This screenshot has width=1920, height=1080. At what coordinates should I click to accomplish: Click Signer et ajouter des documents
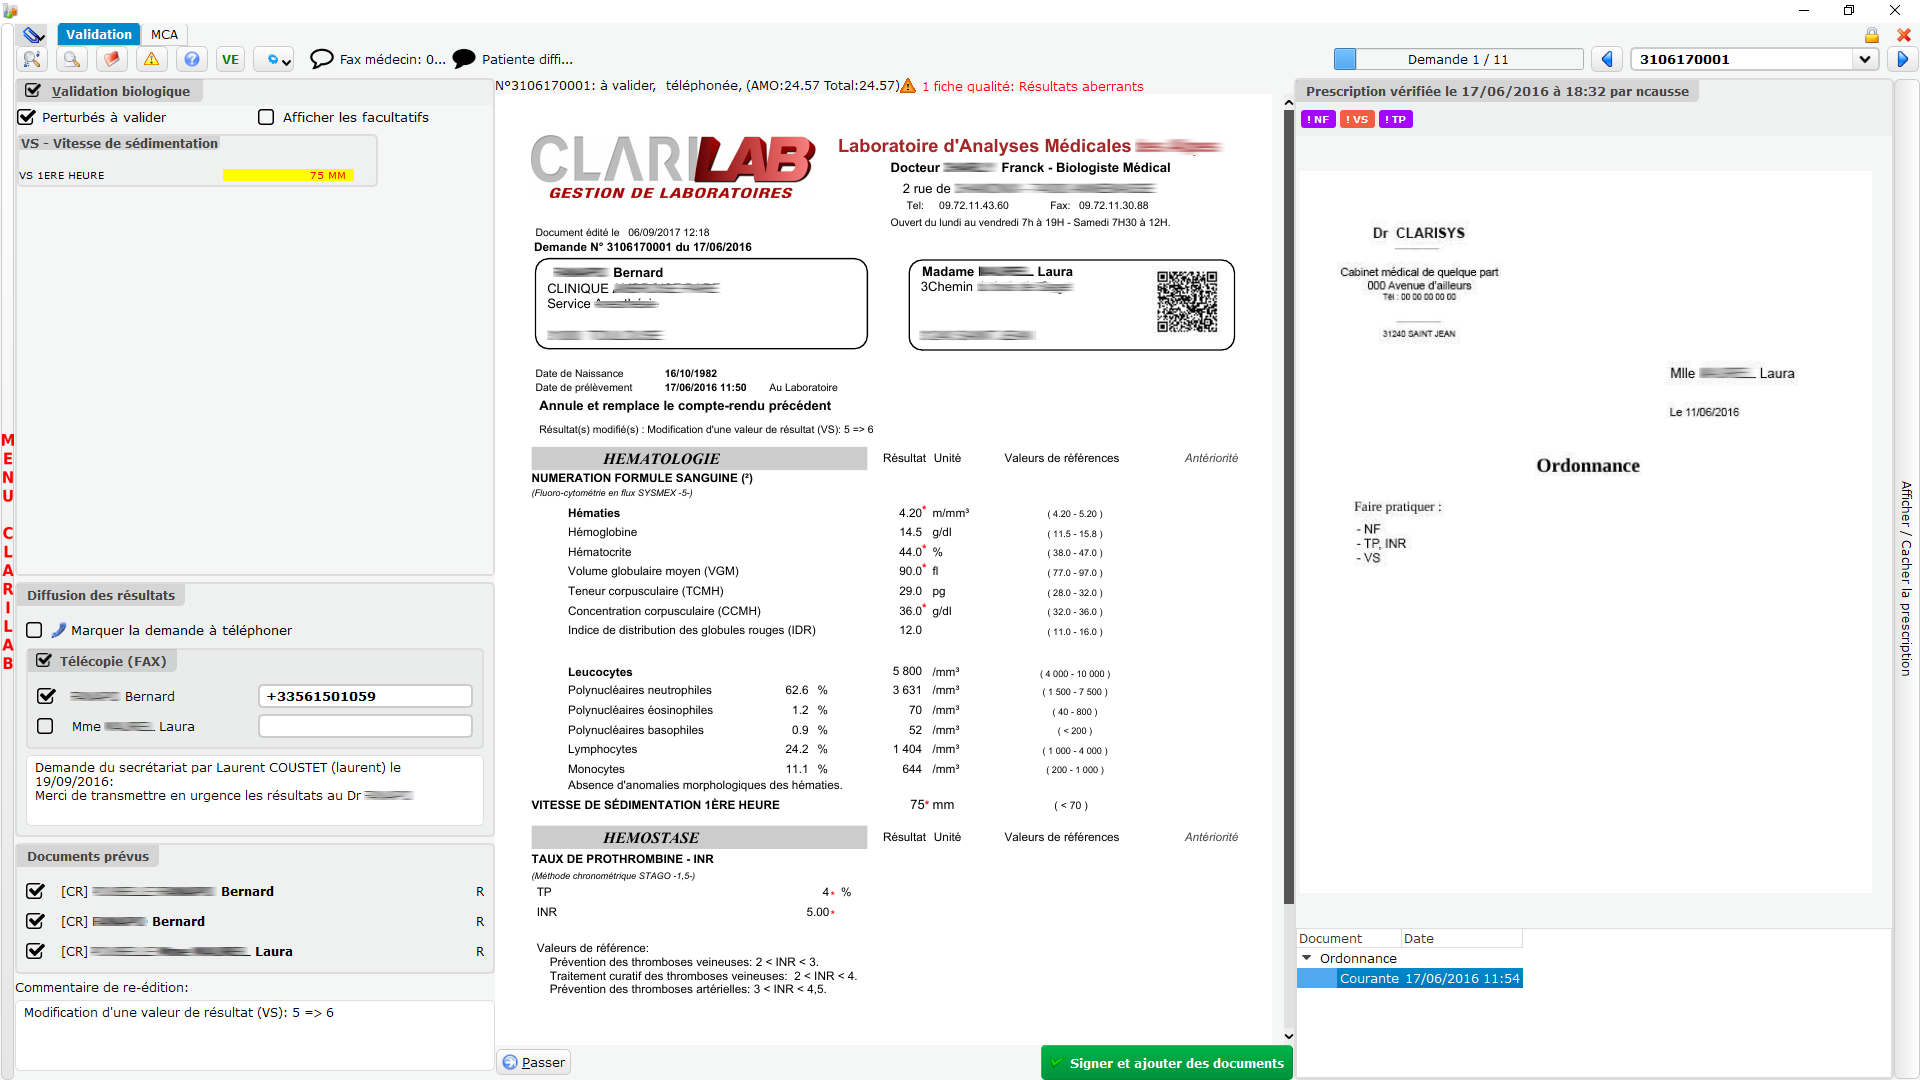coord(1167,1063)
